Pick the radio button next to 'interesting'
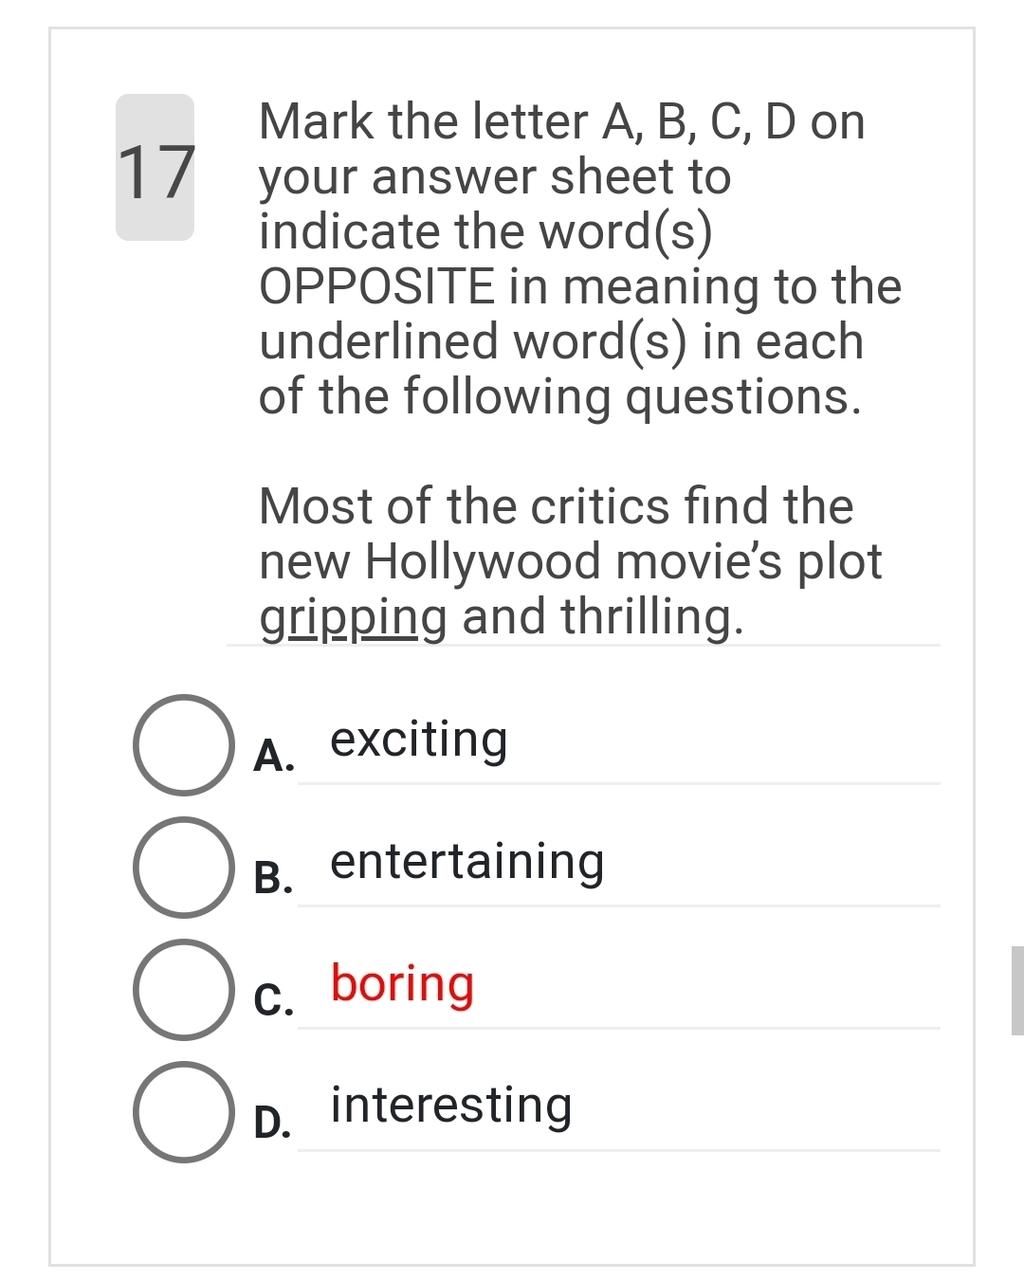 [x=183, y=1111]
